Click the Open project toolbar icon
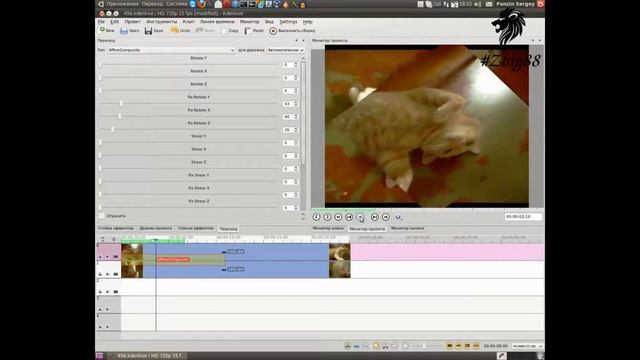The height and width of the screenshot is (360, 640). click(x=124, y=31)
